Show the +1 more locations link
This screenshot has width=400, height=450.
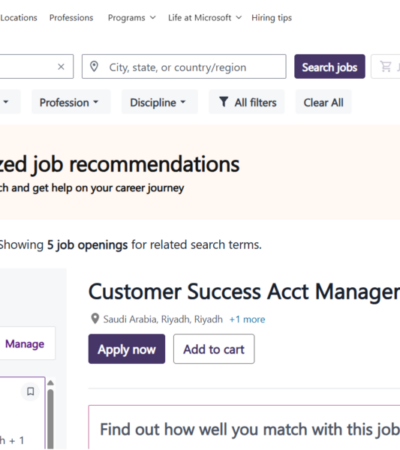click(x=247, y=319)
